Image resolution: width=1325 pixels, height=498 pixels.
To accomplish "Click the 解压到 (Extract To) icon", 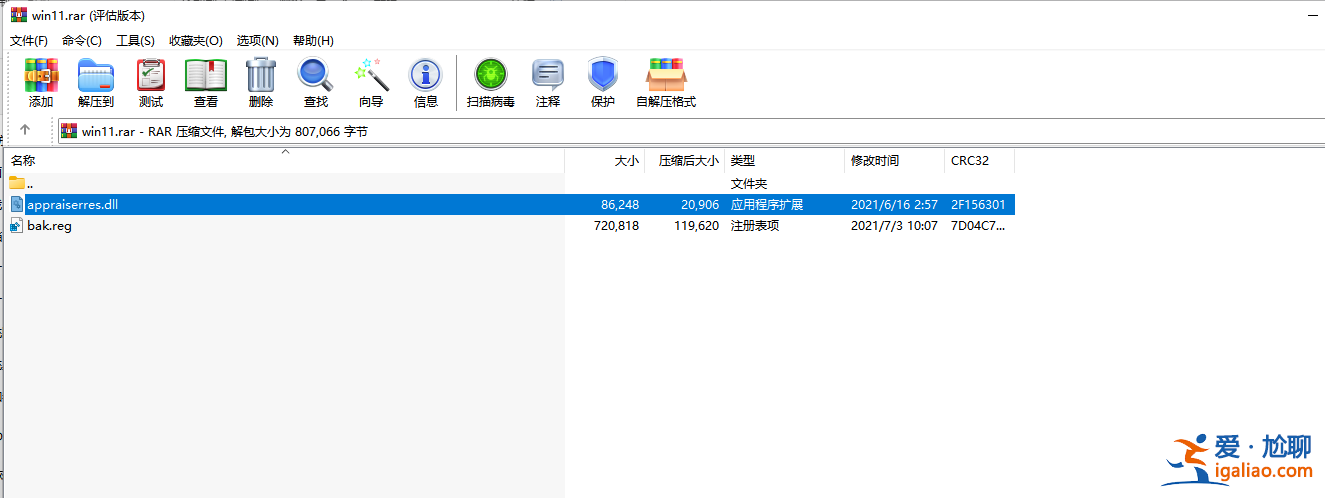I will coord(96,76).
